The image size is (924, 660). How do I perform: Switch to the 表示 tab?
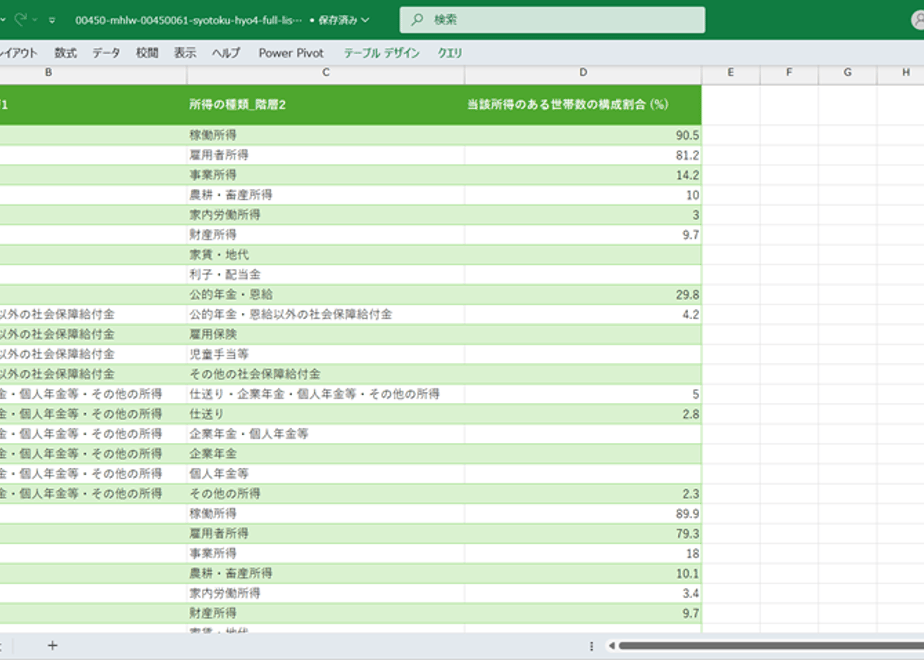[184, 53]
